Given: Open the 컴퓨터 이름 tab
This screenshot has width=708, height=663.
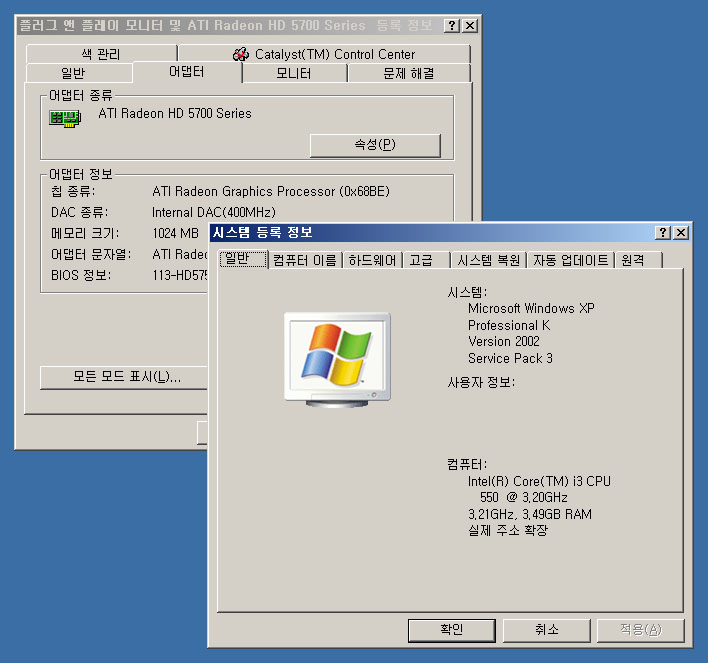Looking at the screenshot, I should click(x=305, y=260).
